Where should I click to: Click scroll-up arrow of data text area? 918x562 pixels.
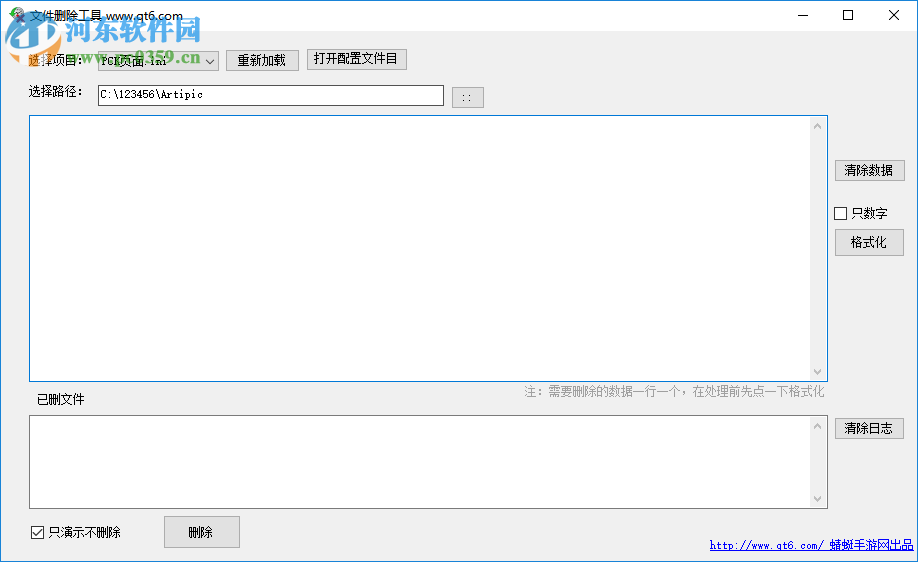(817, 126)
